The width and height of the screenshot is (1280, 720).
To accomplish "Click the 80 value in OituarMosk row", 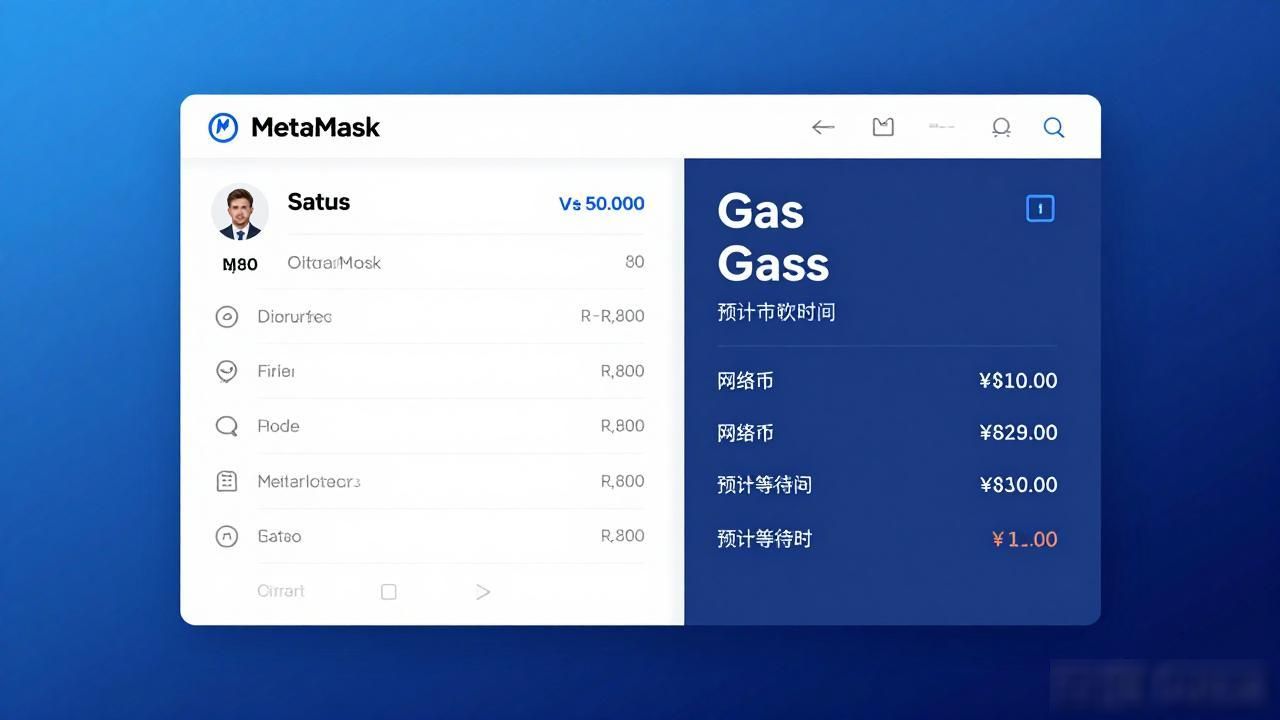I will tap(635, 262).
